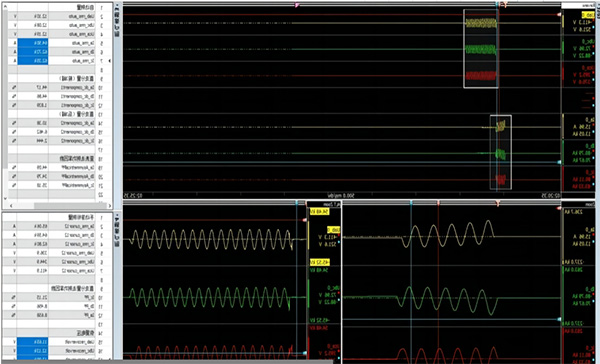Screen dimensions: 600x364
Task: Select the cyan cursor handle on the main ruler
Action: (497, 5)
